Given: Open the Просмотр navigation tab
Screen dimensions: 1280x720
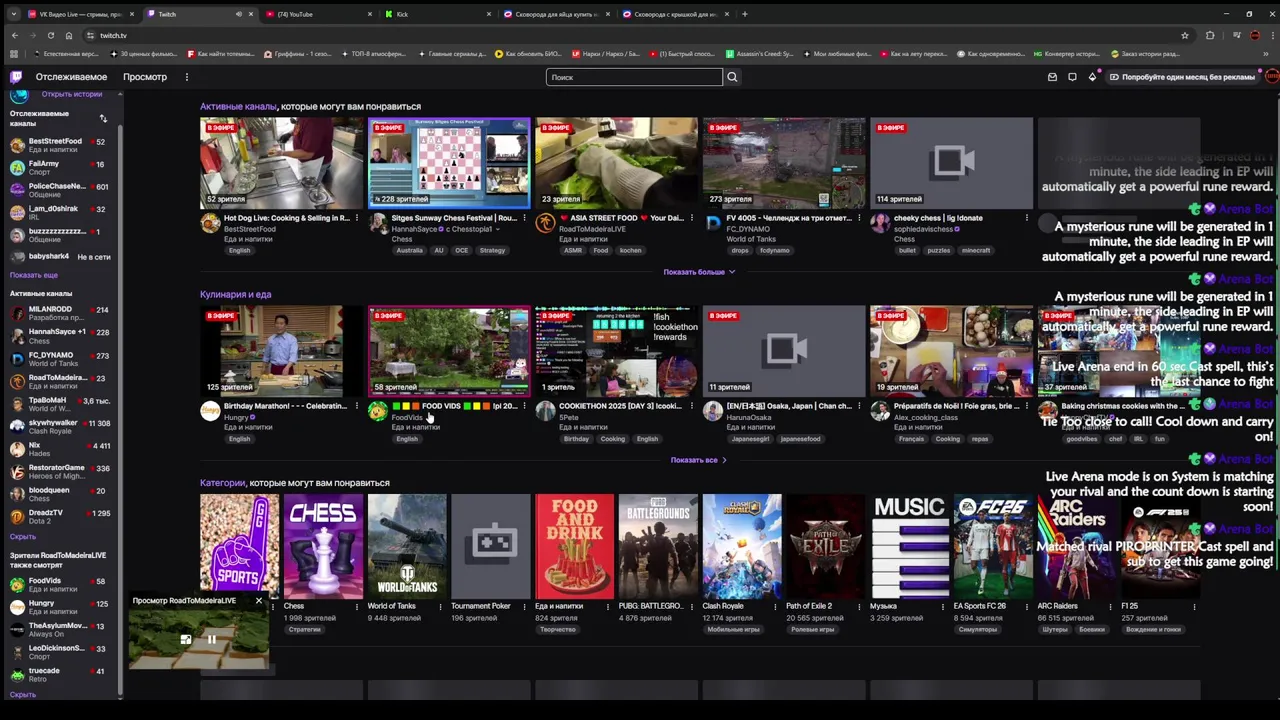Looking at the screenshot, I should (145, 77).
